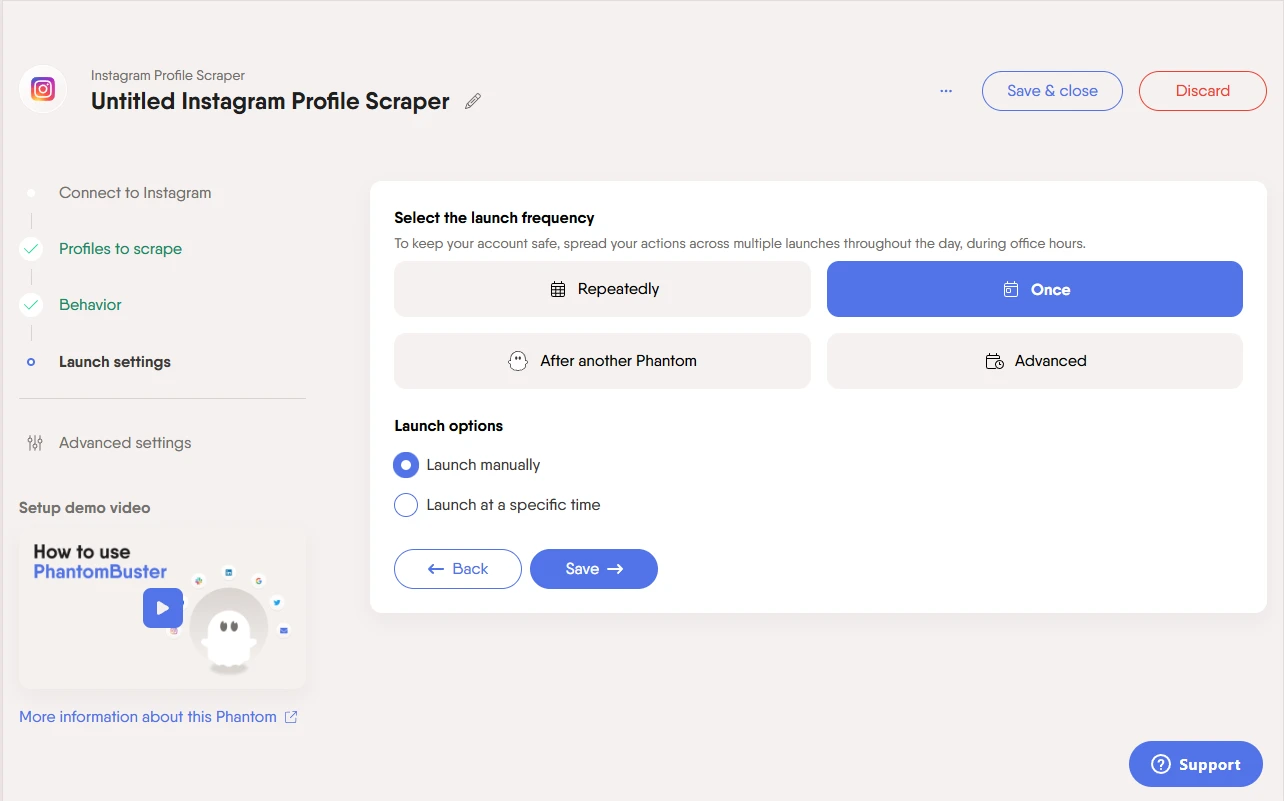Image resolution: width=1284 pixels, height=801 pixels.
Task: Click the red Discard button
Action: pyautogui.click(x=1203, y=91)
